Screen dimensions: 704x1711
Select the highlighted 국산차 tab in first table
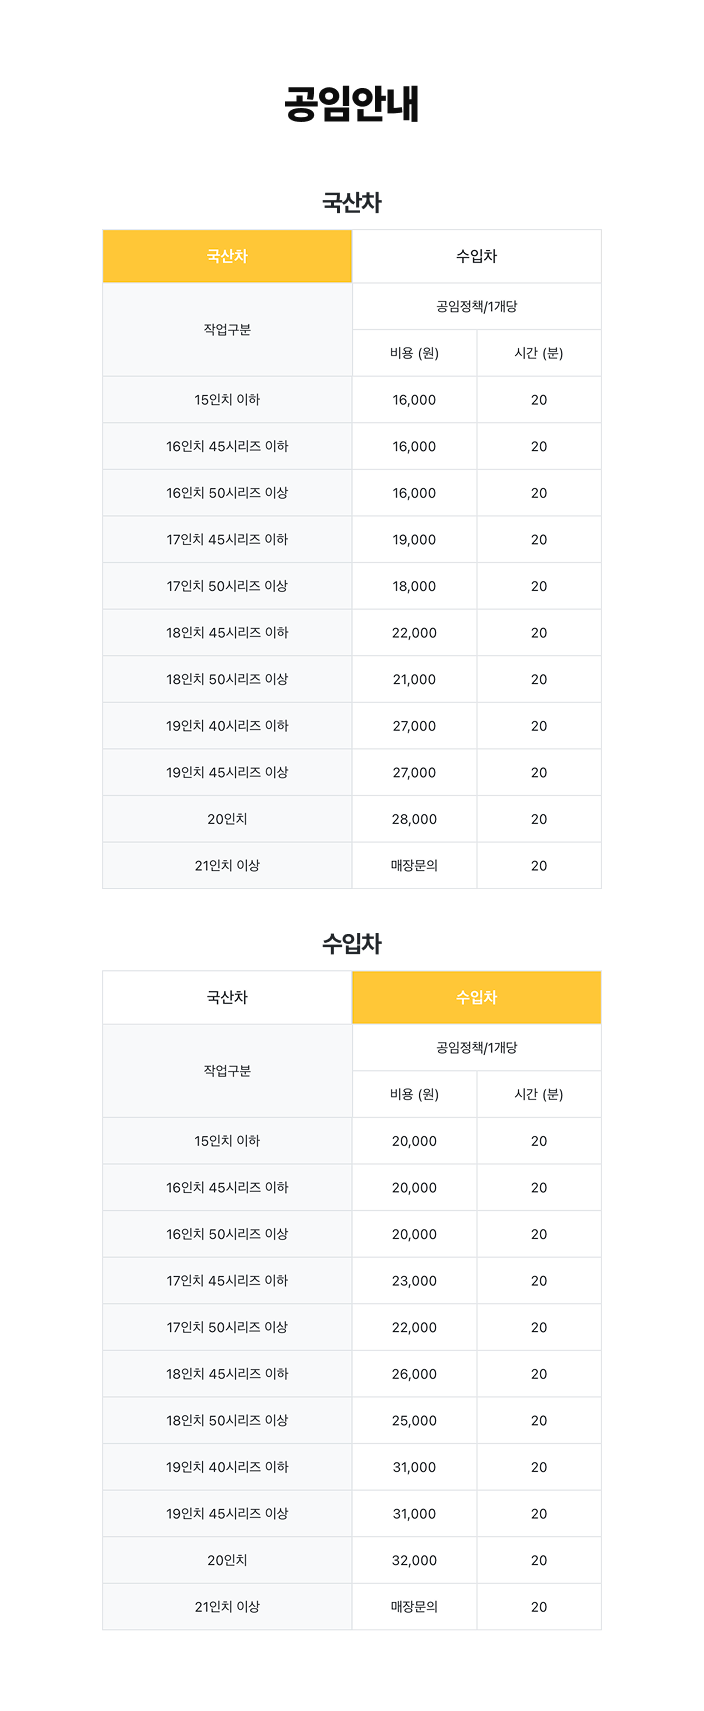pos(227,256)
